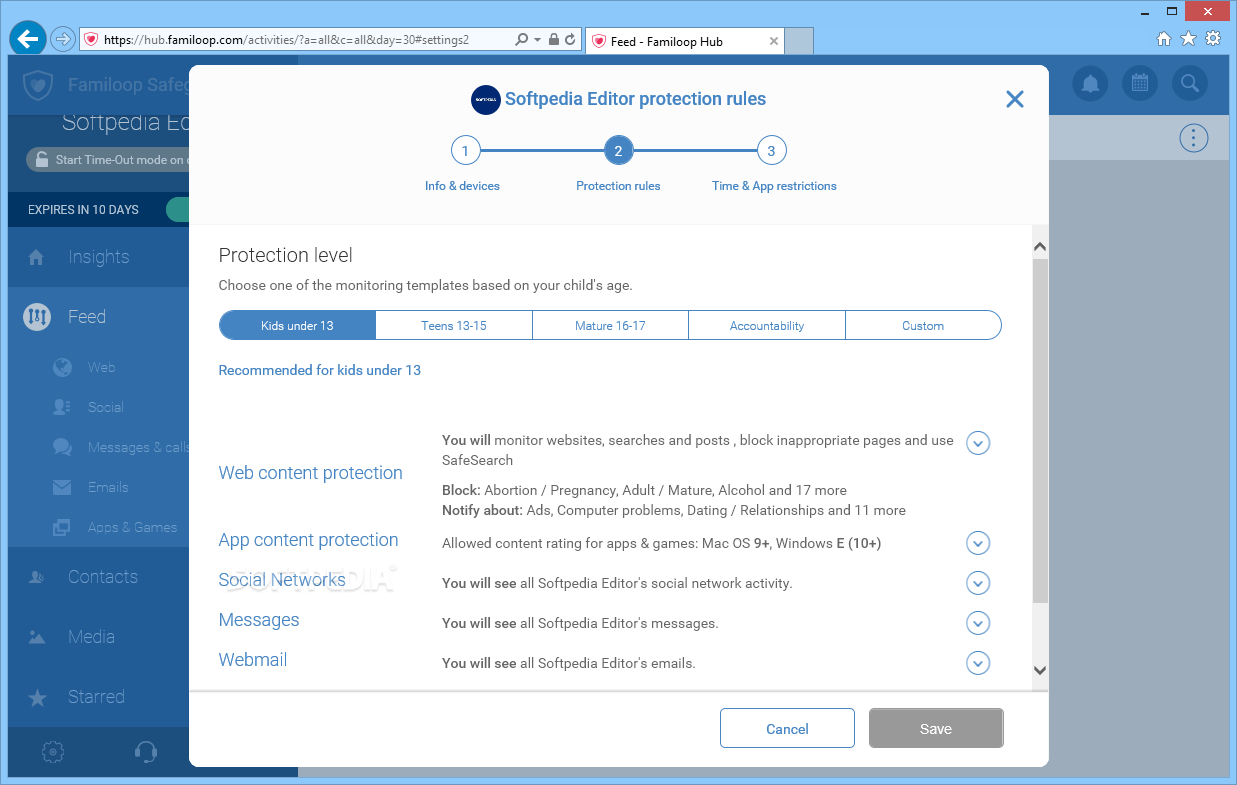The image size is (1237, 785).
Task: Click the Web content protection heading
Action: 310,473
